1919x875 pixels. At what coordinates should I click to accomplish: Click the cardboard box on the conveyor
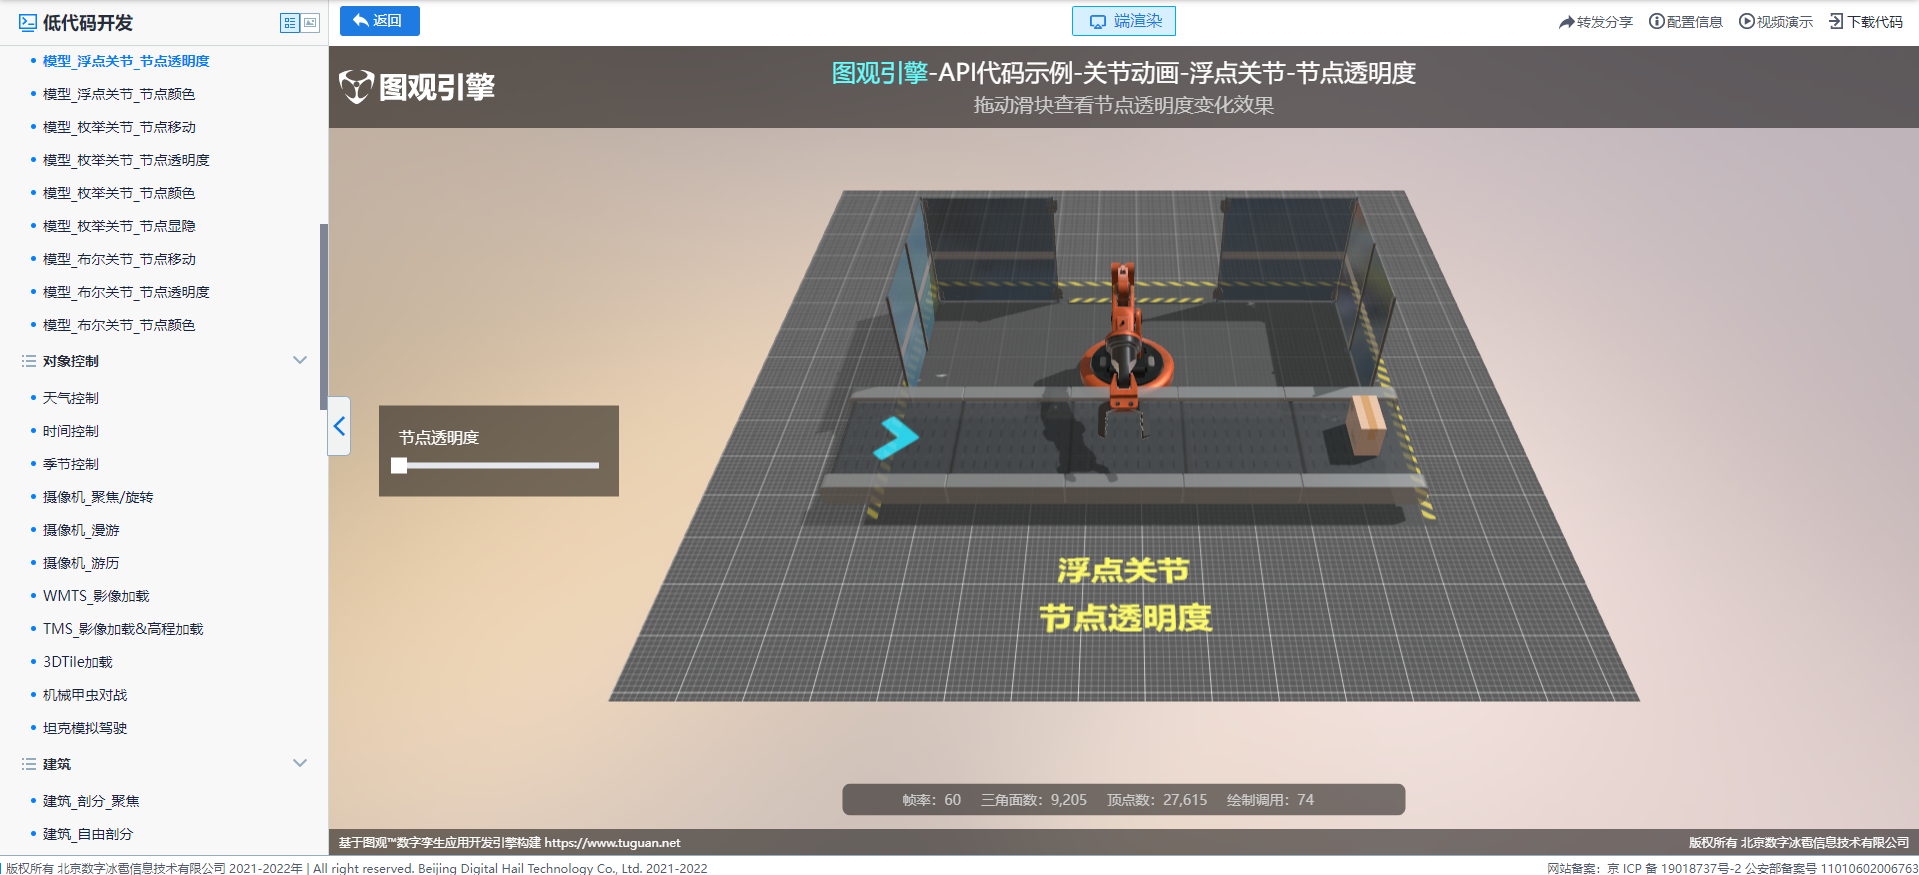(x=1366, y=425)
